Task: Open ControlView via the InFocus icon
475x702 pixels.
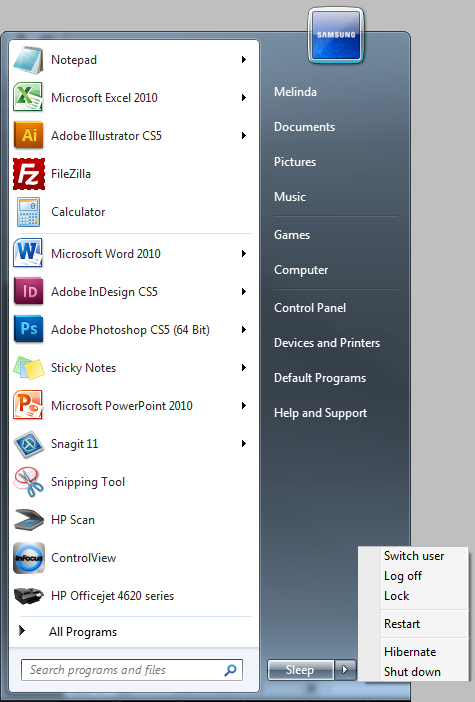Action: point(29,558)
